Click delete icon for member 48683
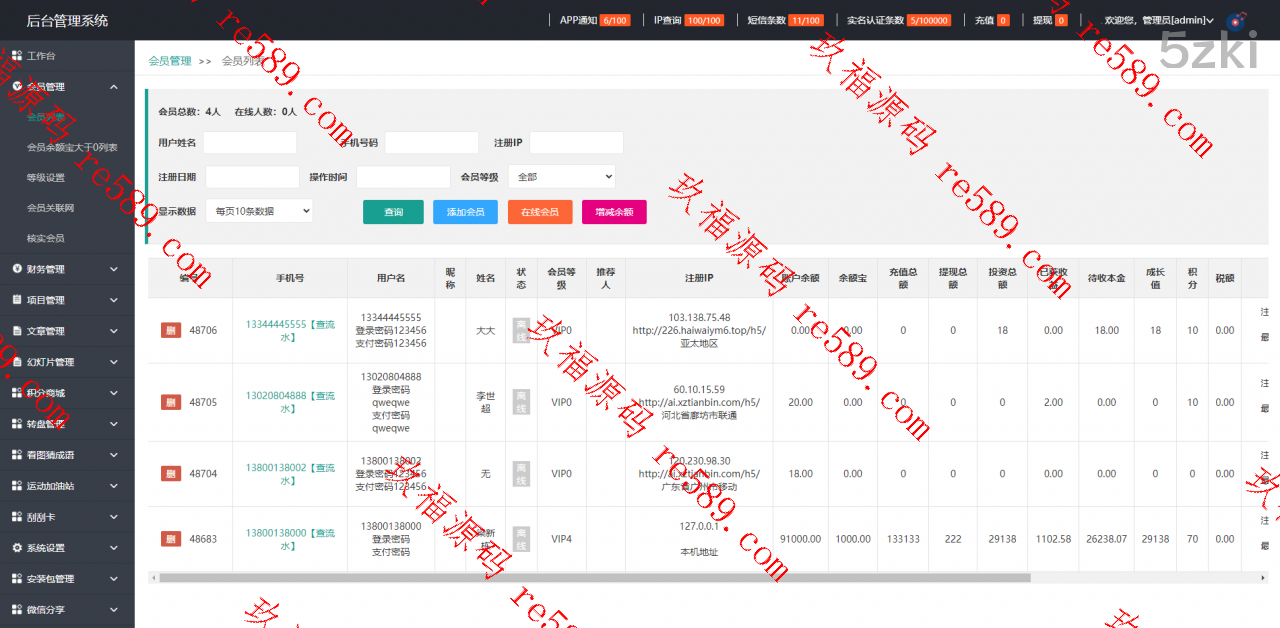 (171, 539)
